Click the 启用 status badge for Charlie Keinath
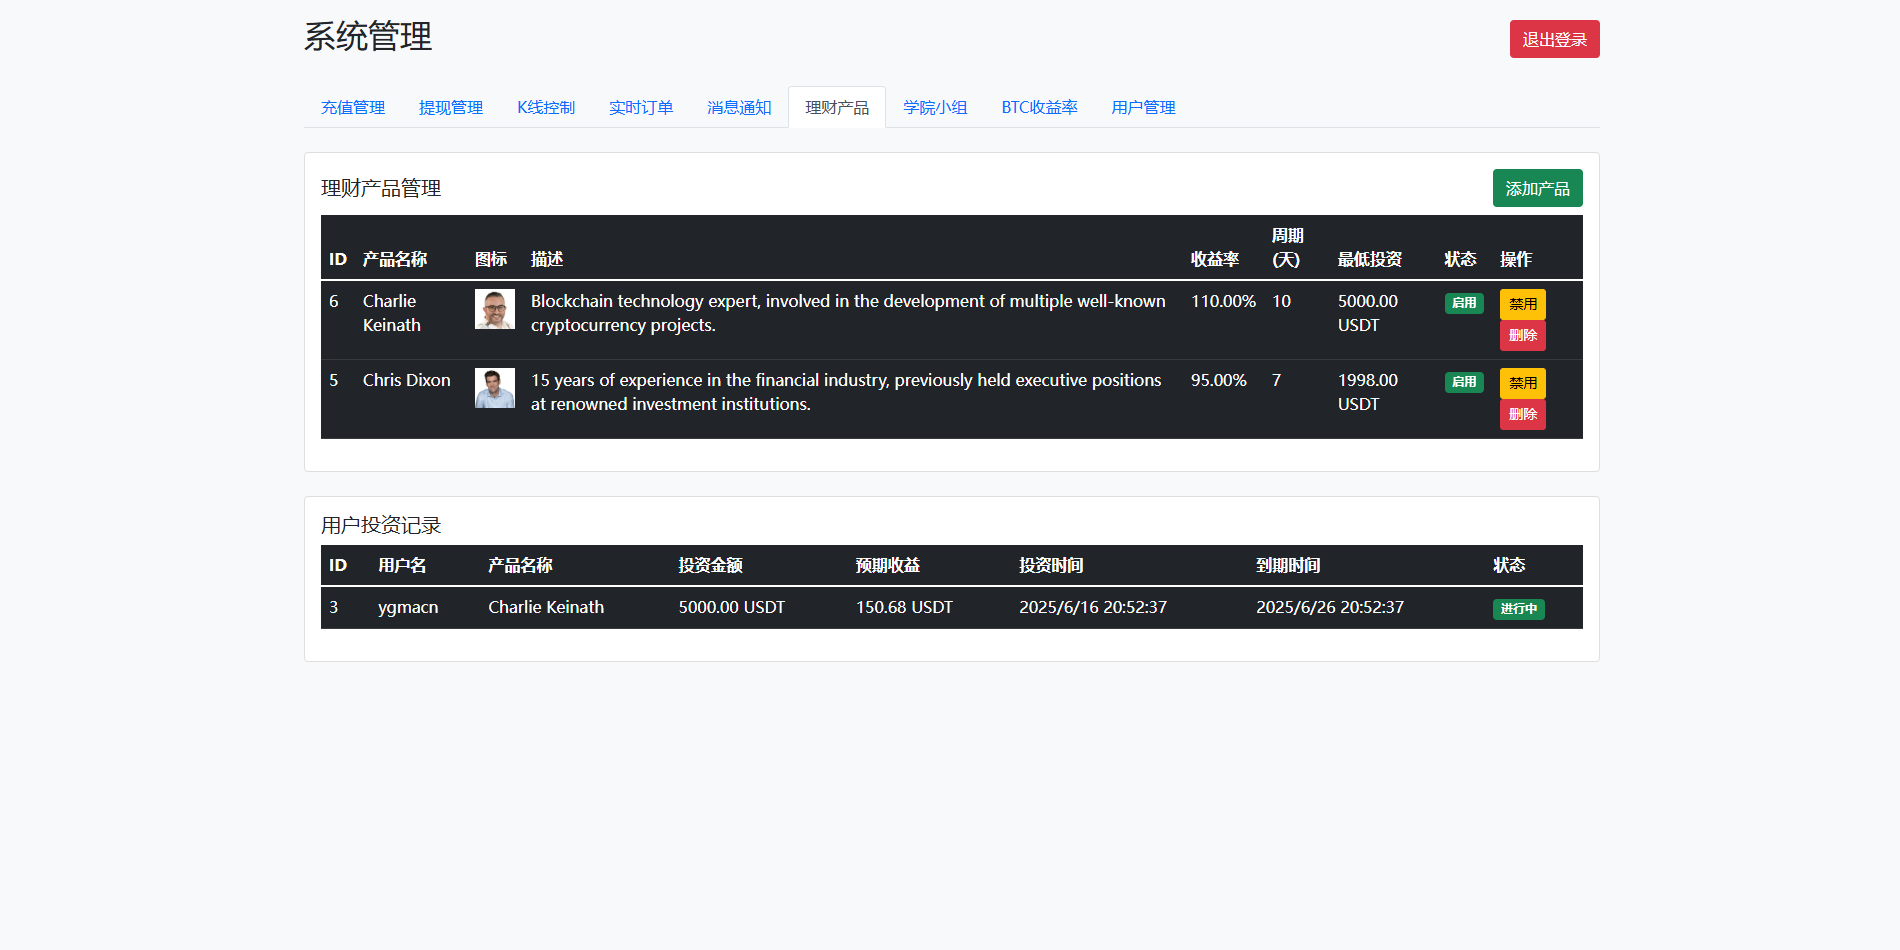This screenshot has width=1900, height=950. pos(1464,303)
